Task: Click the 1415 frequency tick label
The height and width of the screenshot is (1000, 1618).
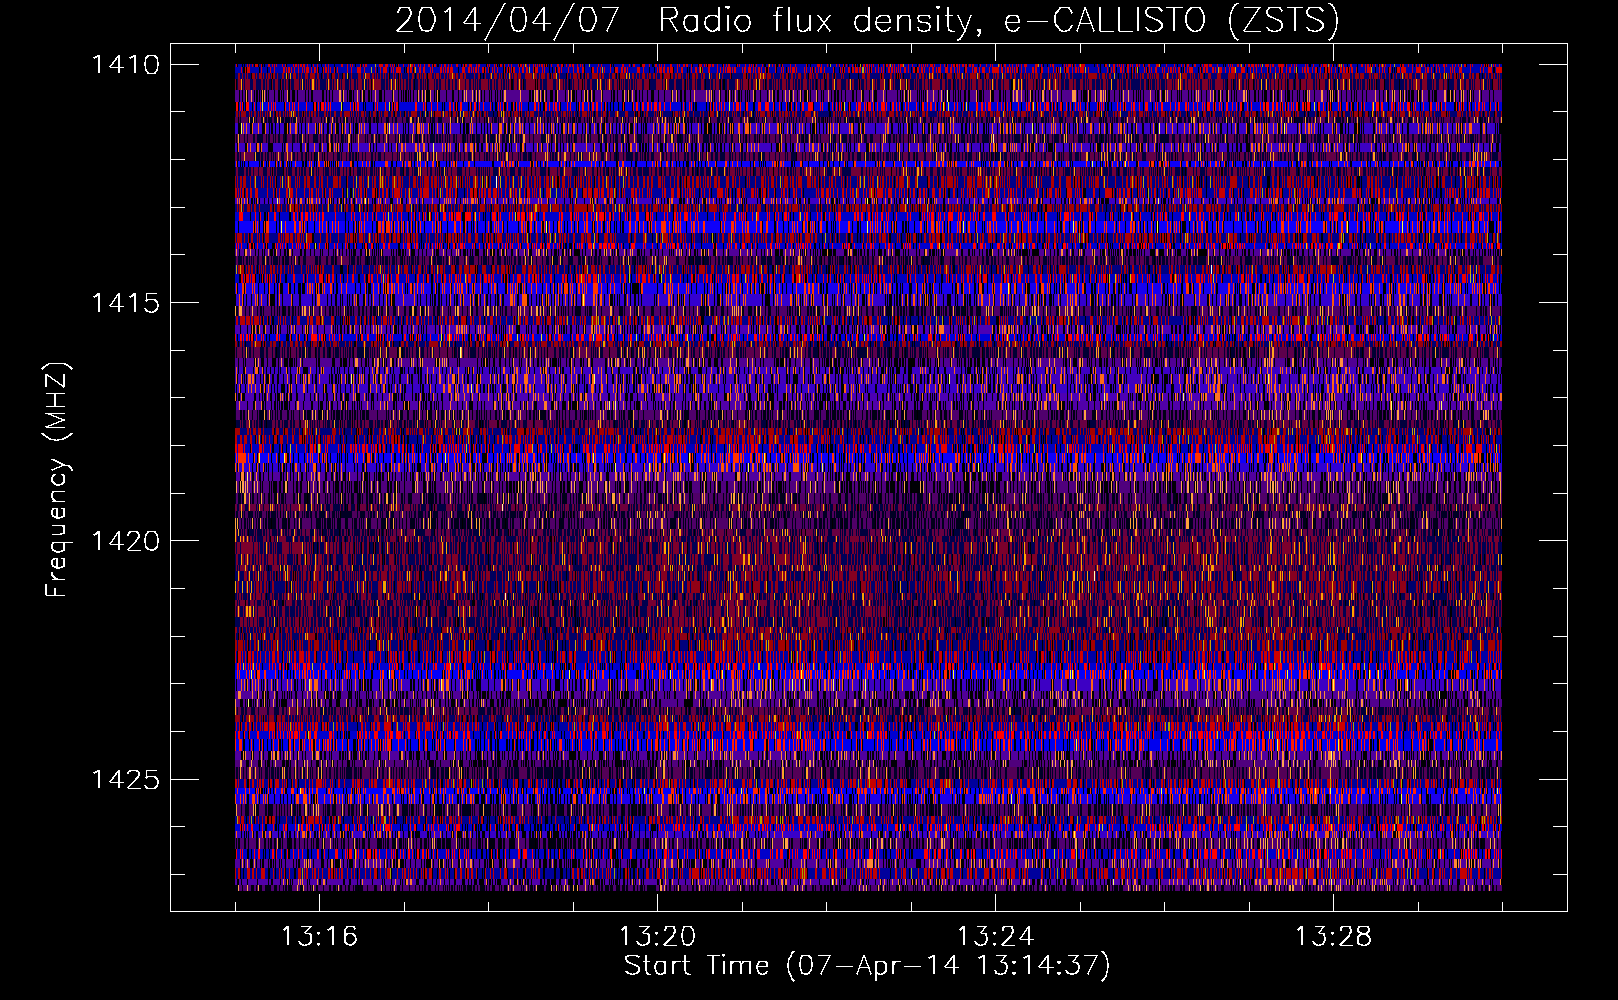Action: pos(125,303)
